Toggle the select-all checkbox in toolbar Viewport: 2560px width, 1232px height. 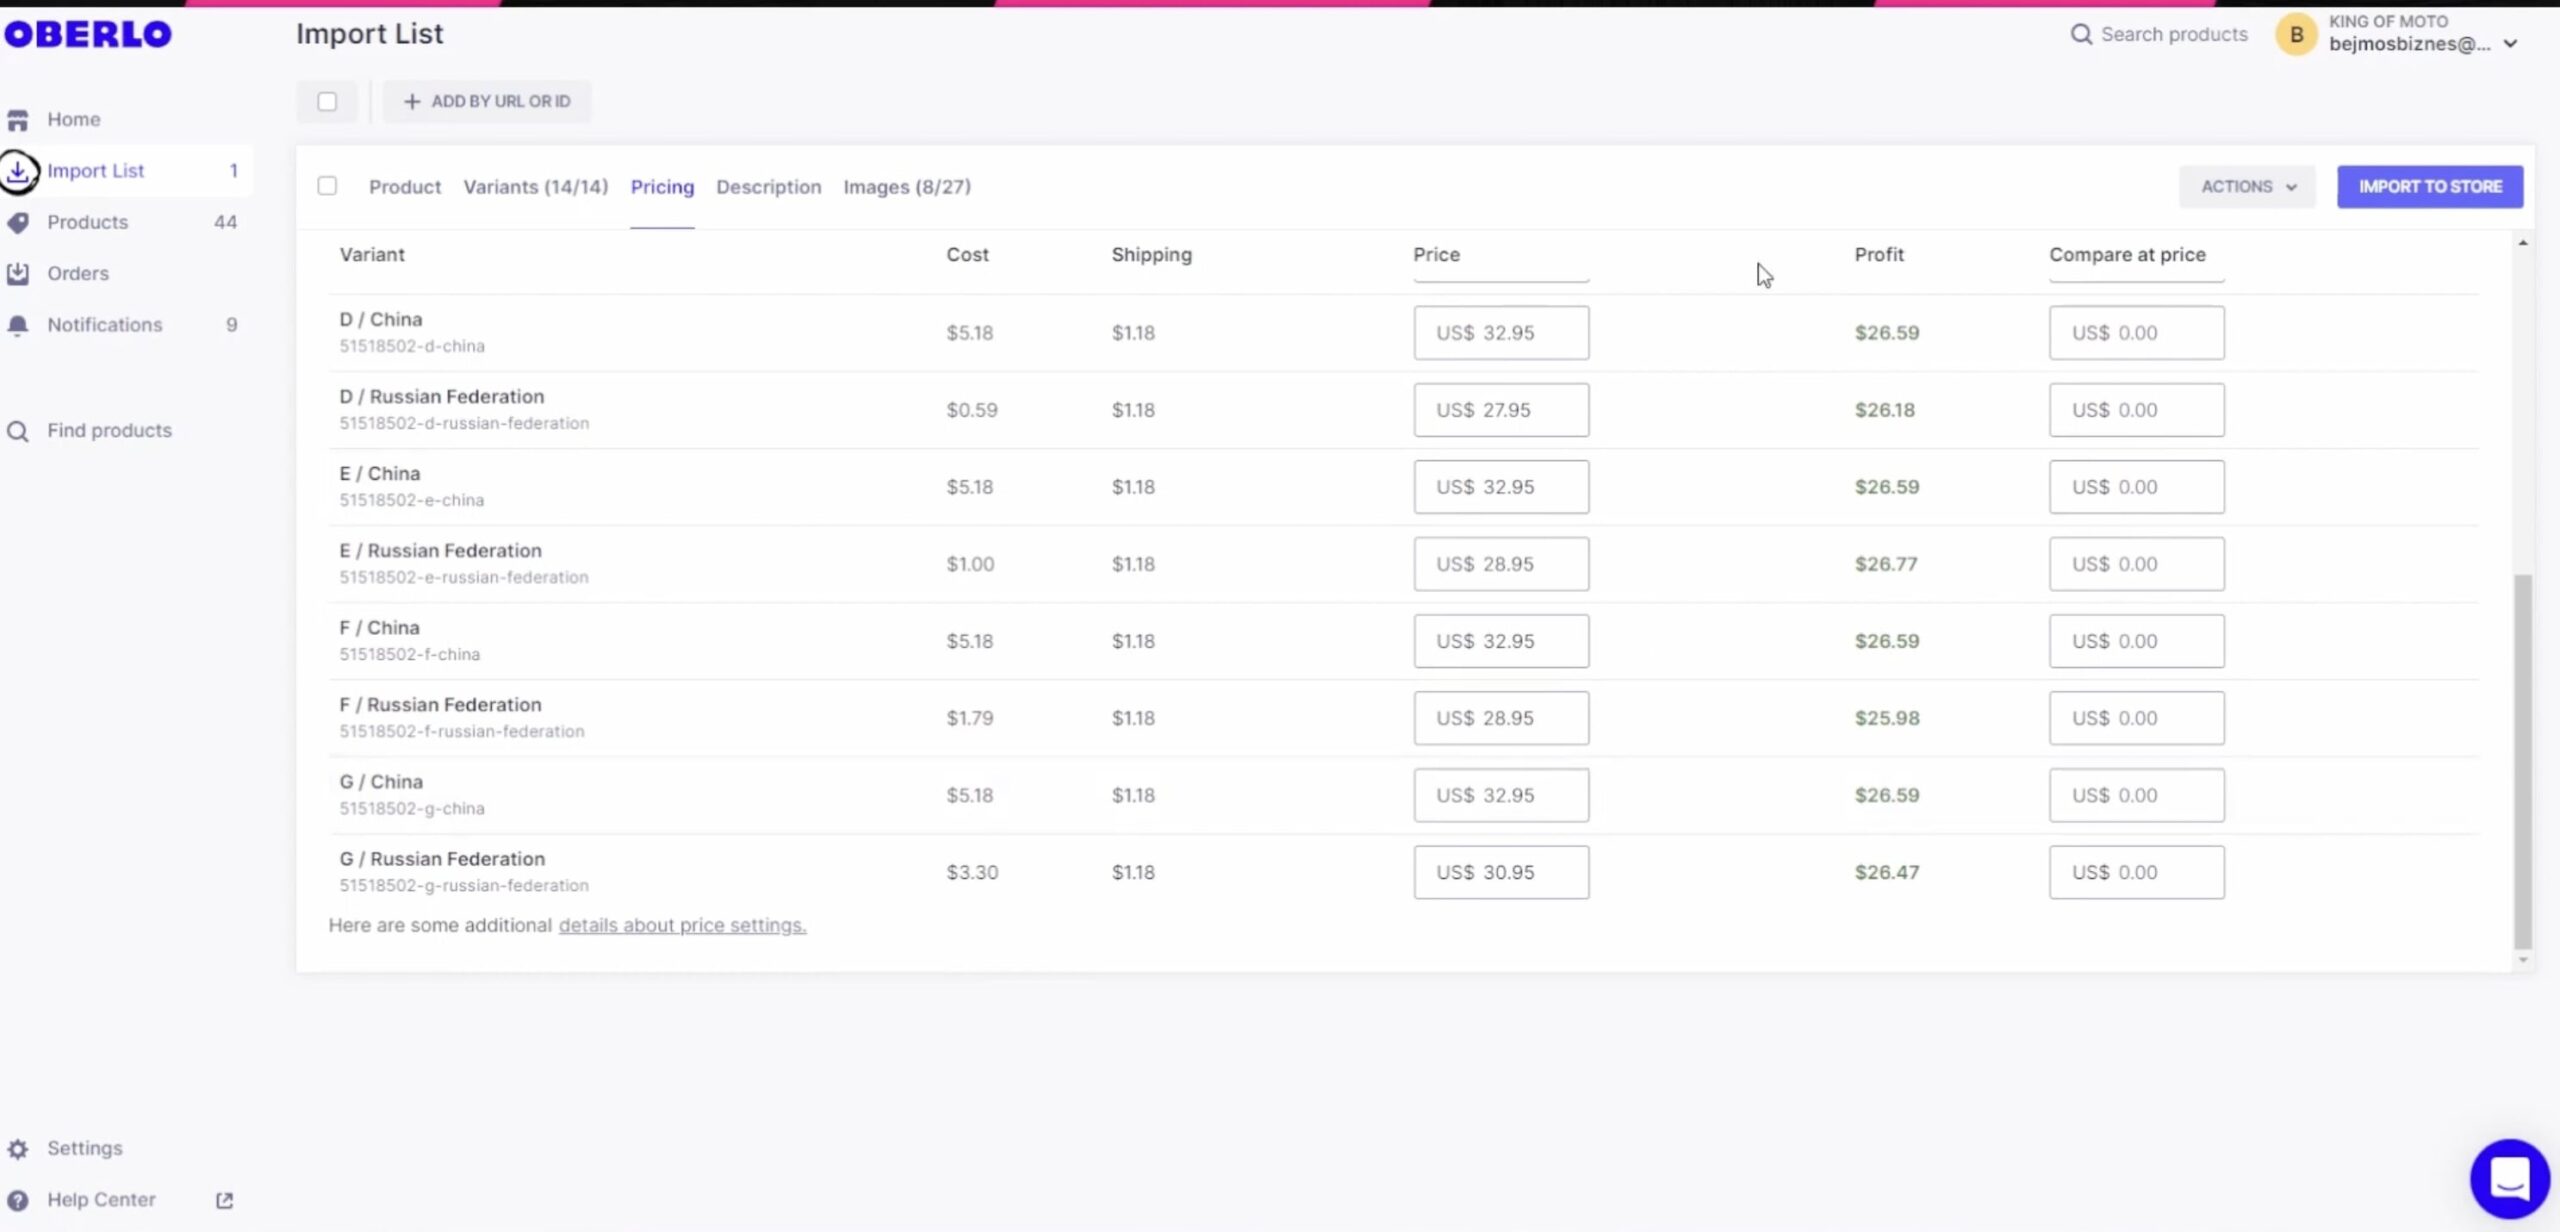coord(327,102)
